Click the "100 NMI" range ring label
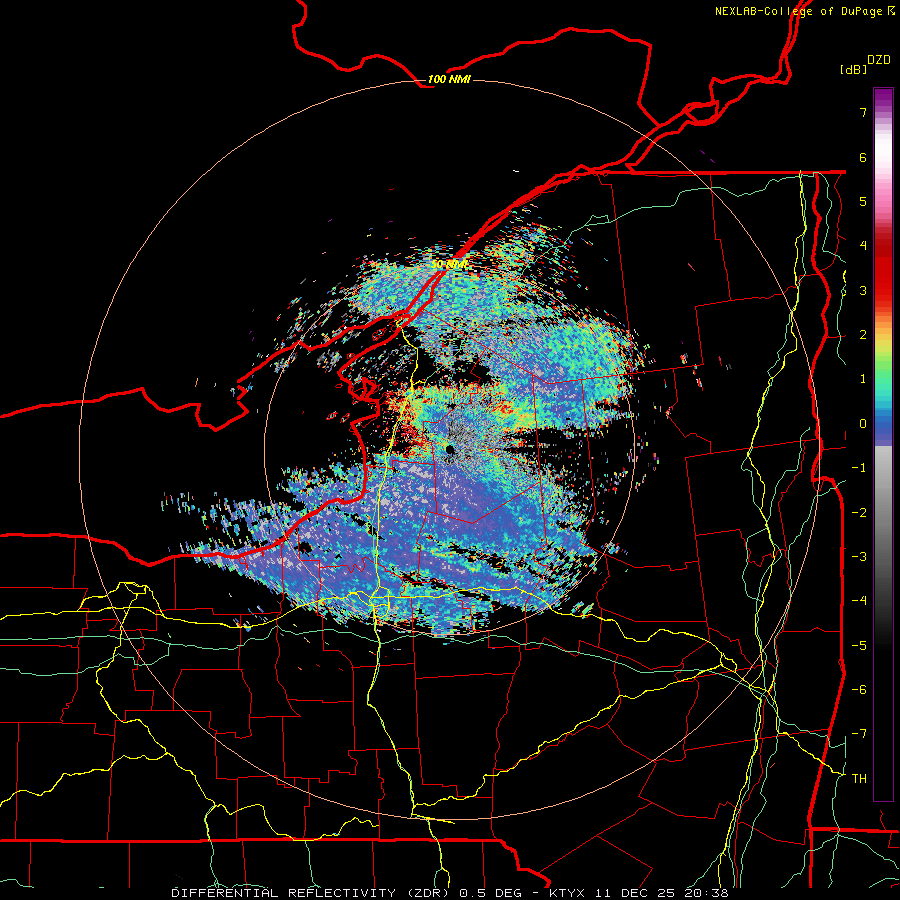The image size is (900, 900). tap(449, 79)
